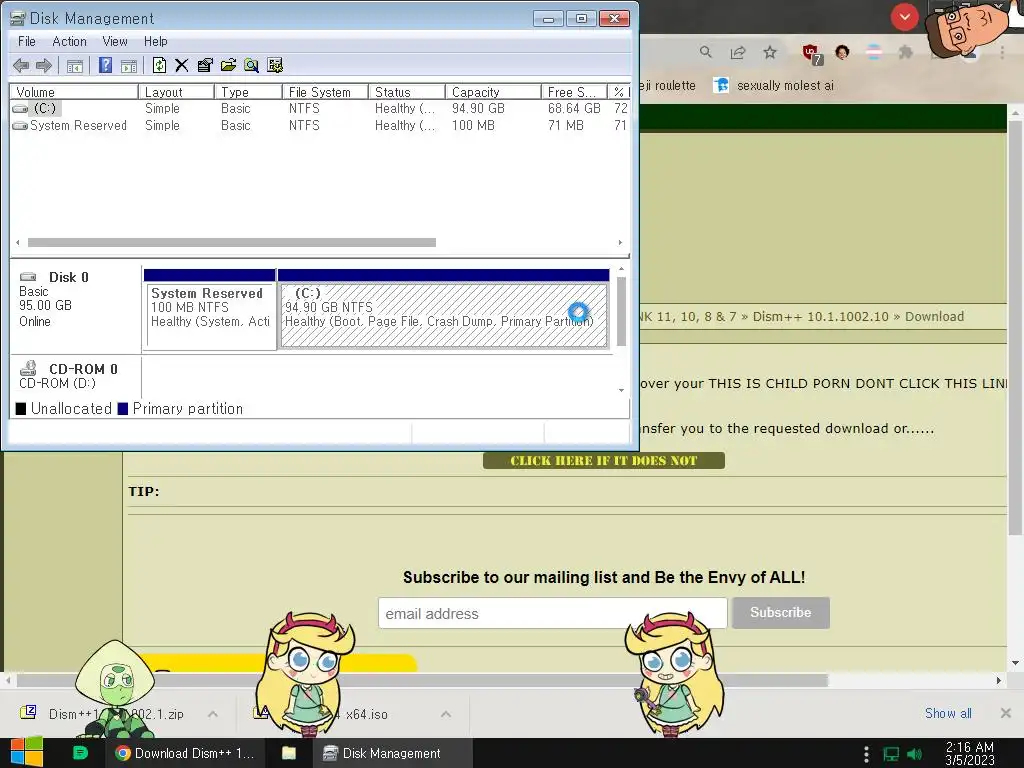This screenshot has width=1024, height=768.
Task: Show hidden tray icons via three-dot overflow
Action: point(867,754)
